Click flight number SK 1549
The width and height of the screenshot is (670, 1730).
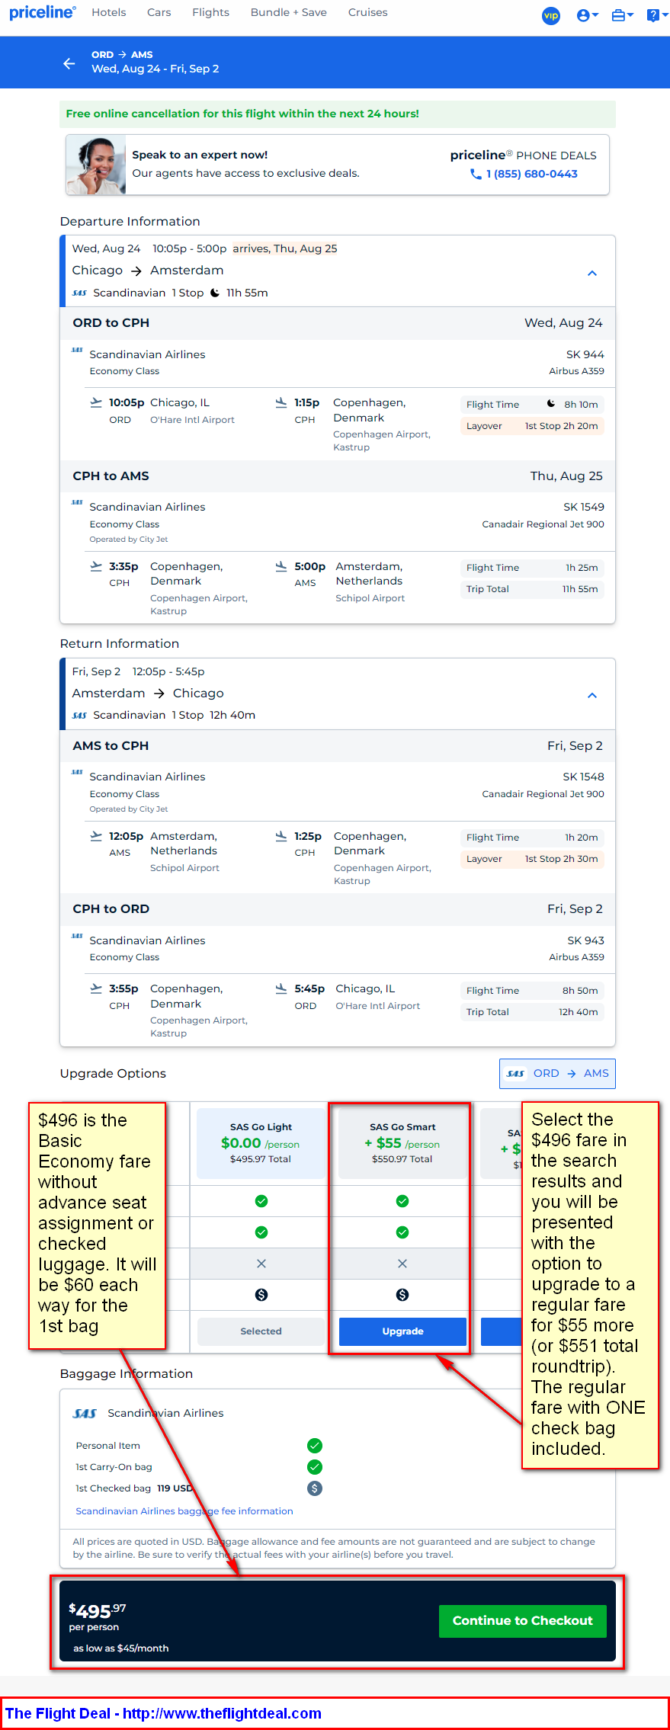583,507
